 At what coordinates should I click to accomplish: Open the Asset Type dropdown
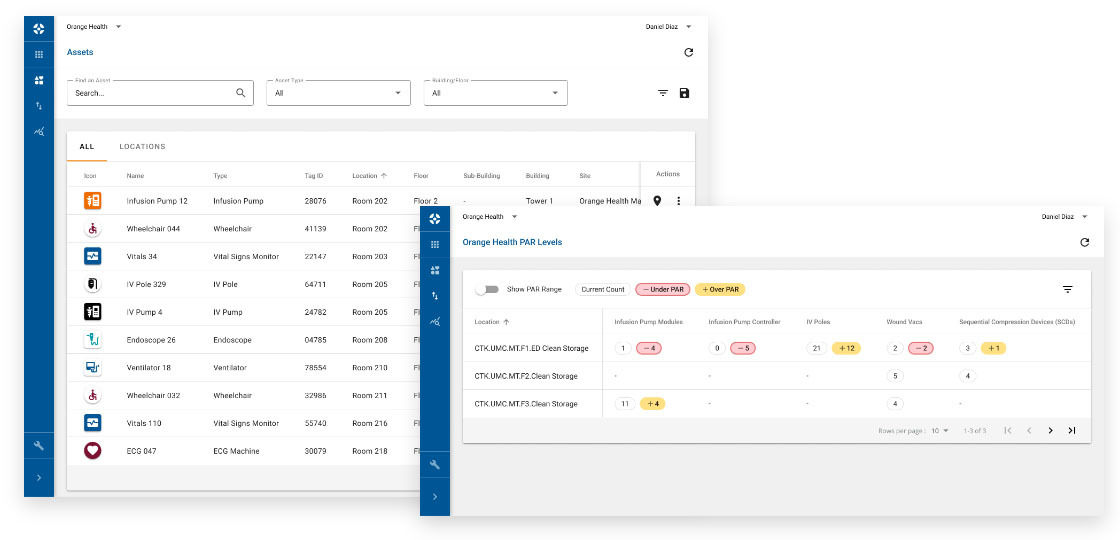coord(339,93)
